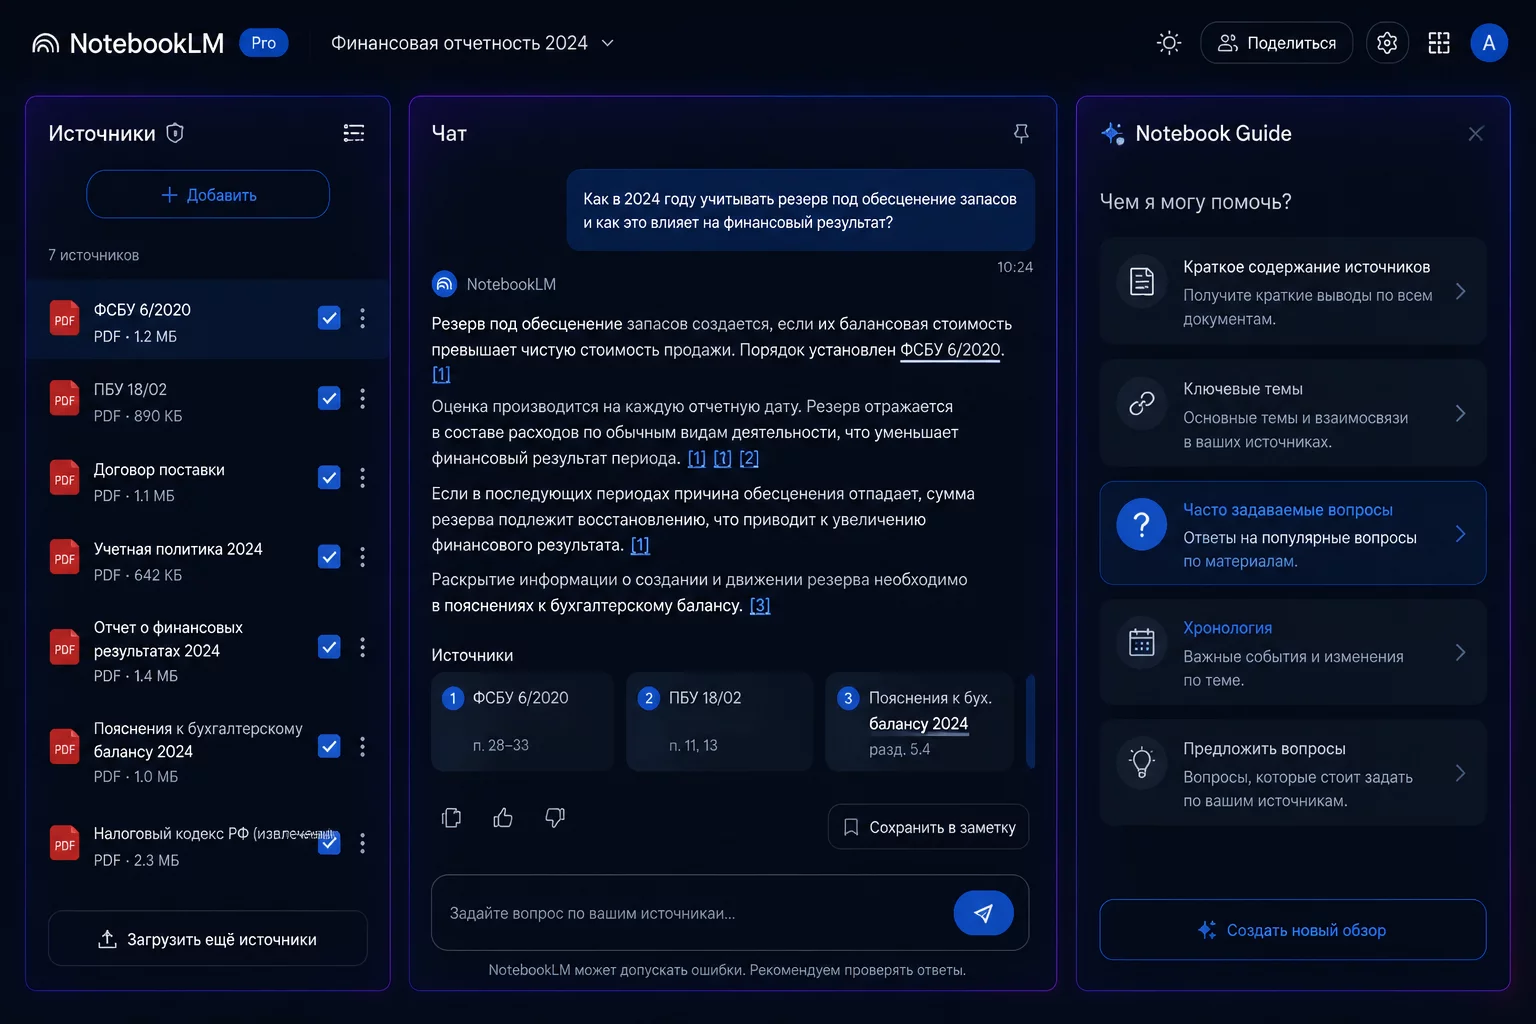Expand Хронология chevron
The height and width of the screenshot is (1024, 1536).
(x=1460, y=652)
